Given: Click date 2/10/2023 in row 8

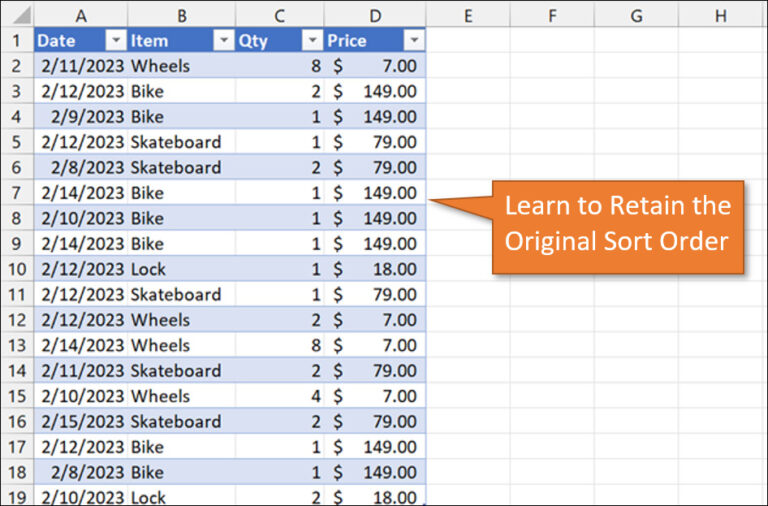Looking at the screenshot, I should pyautogui.click(x=81, y=218).
